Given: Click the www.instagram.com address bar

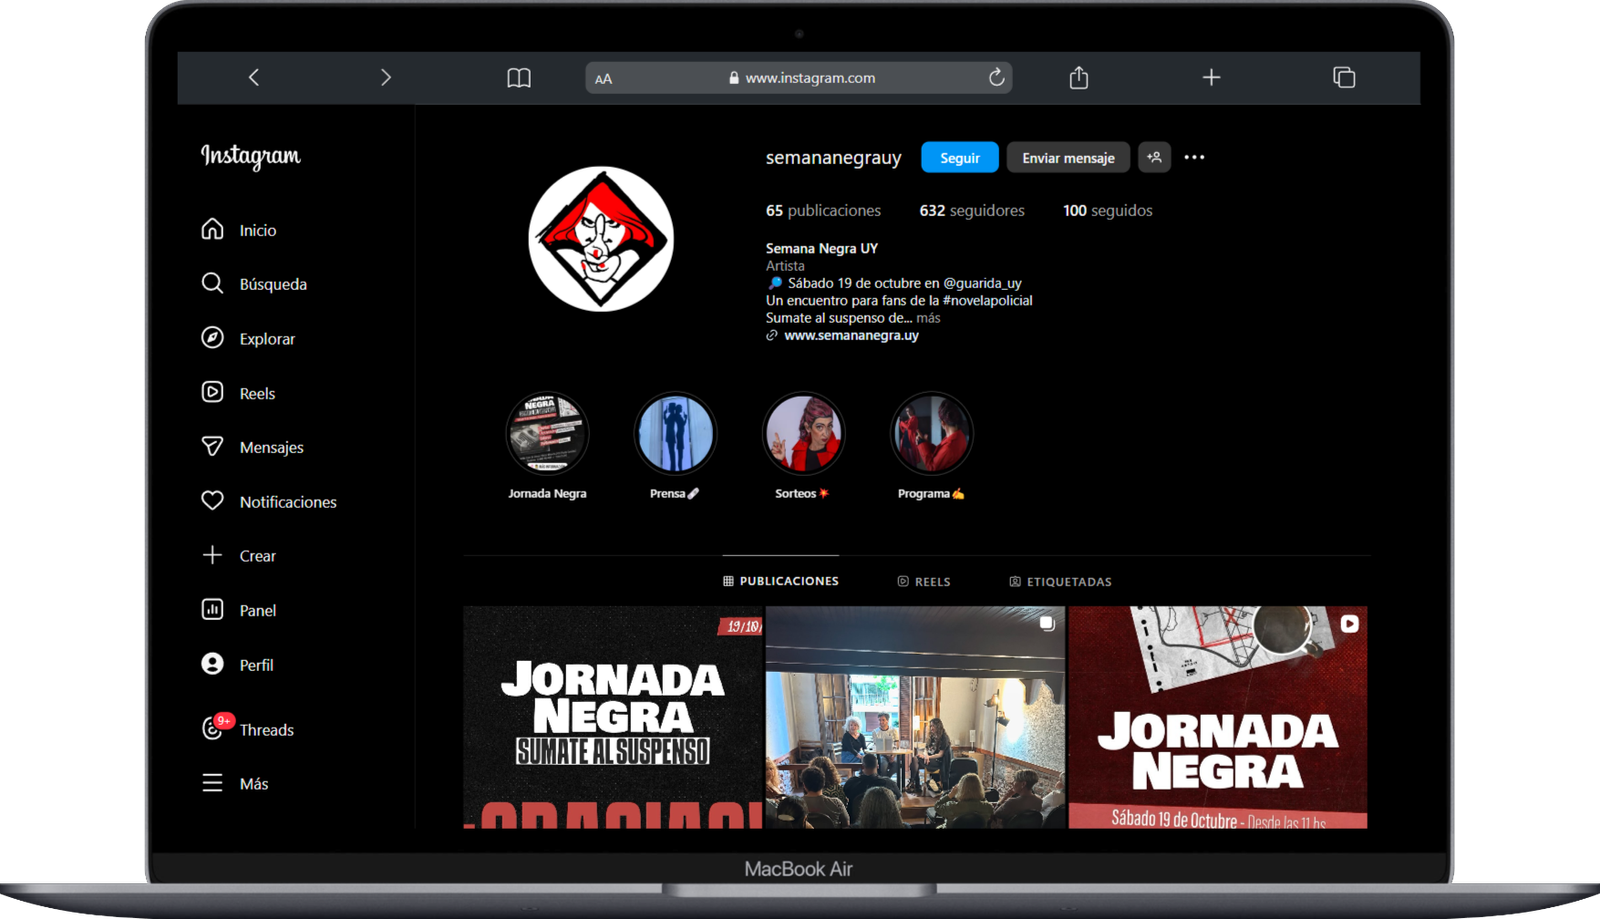Looking at the screenshot, I should point(799,78).
